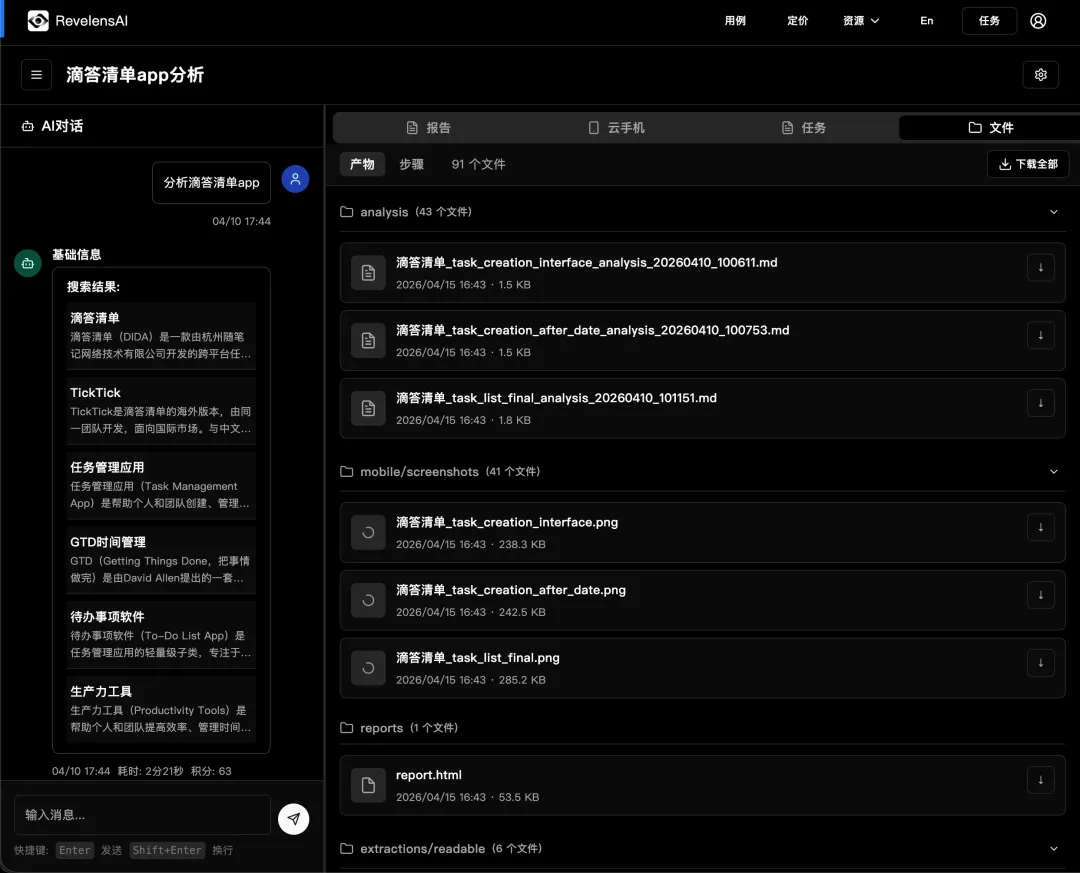Viewport: 1080px width, 873px height.
Task: Open report.html file name
Action: [428, 774]
